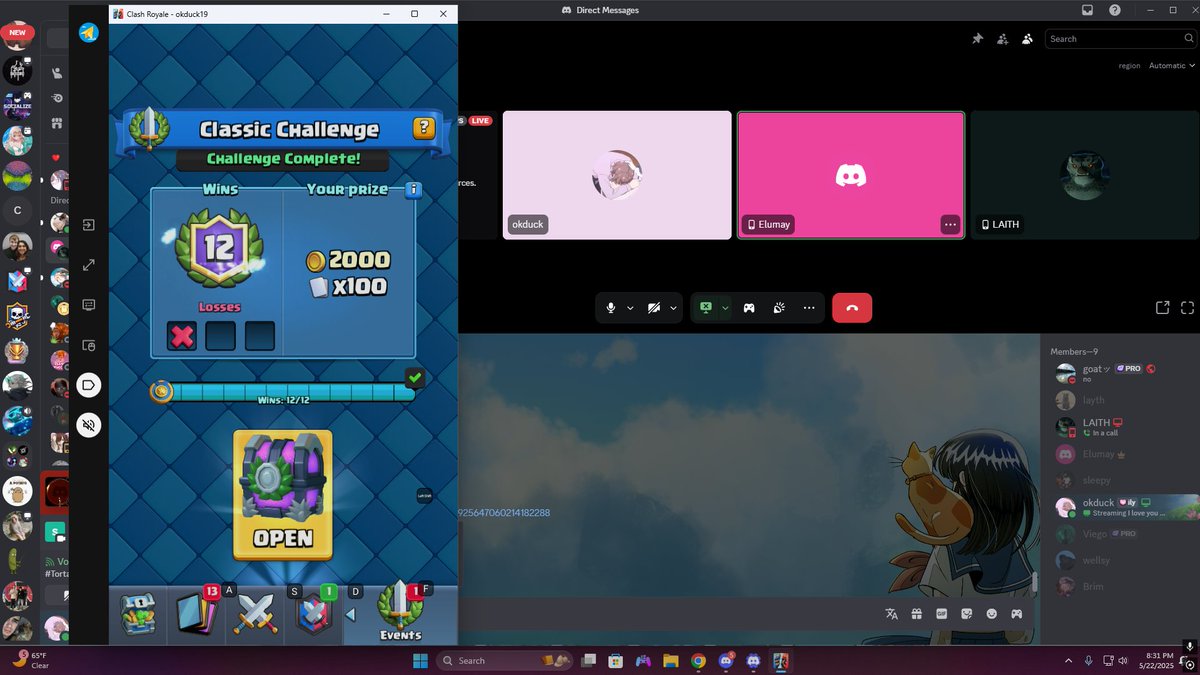This screenshot has width=1200, height=675.
Task: Toggle the green screen share button
Action: point(706,308)
